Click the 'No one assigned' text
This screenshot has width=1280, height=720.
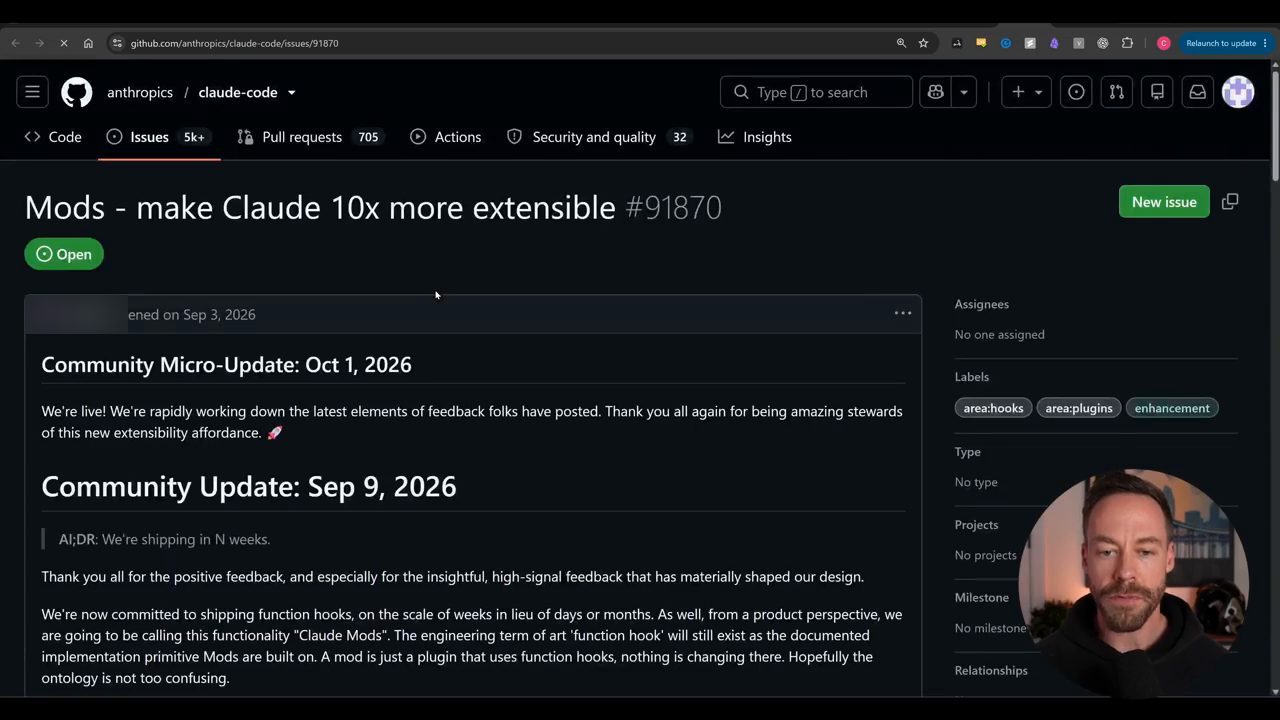999,334
